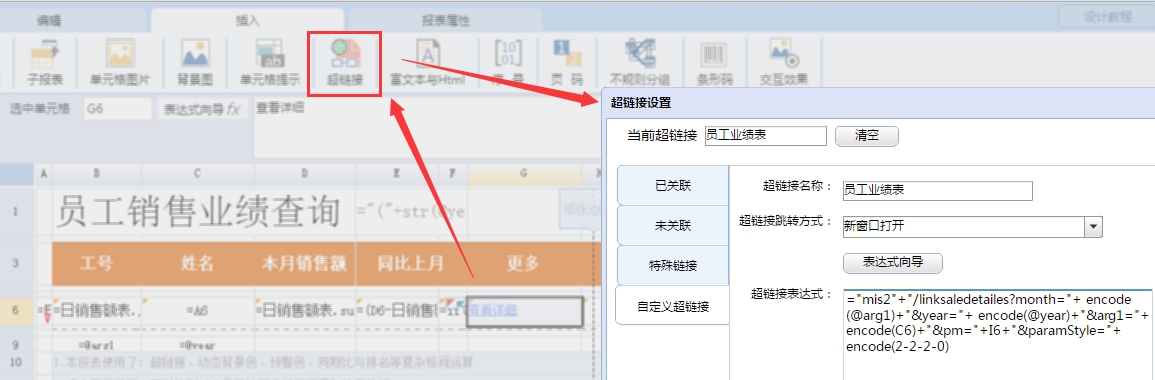Expand the 超链接跳转方式 dropdown
This screenshot has height=380, width=1155.
pos(1093,227)
